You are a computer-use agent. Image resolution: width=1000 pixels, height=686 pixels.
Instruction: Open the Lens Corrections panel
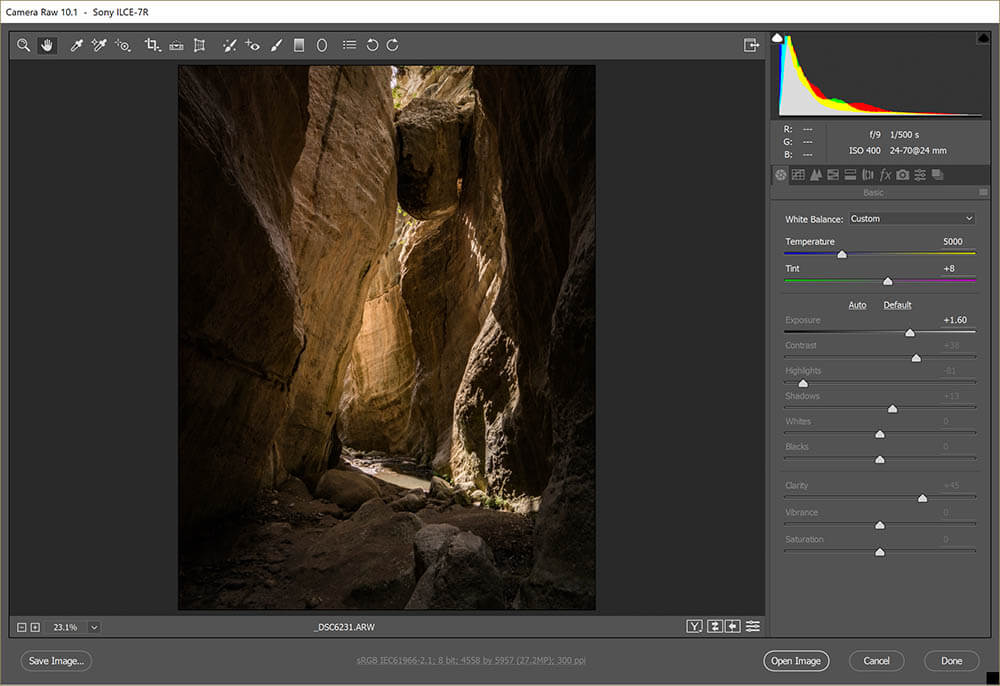click(868, 174)
